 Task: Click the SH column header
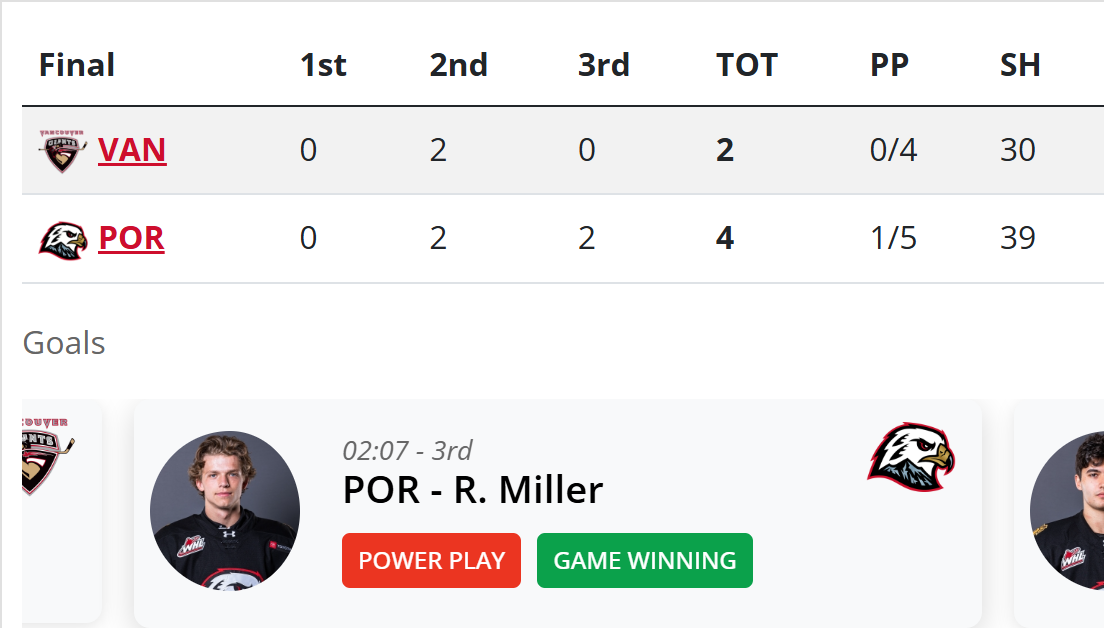(1020, 66)
